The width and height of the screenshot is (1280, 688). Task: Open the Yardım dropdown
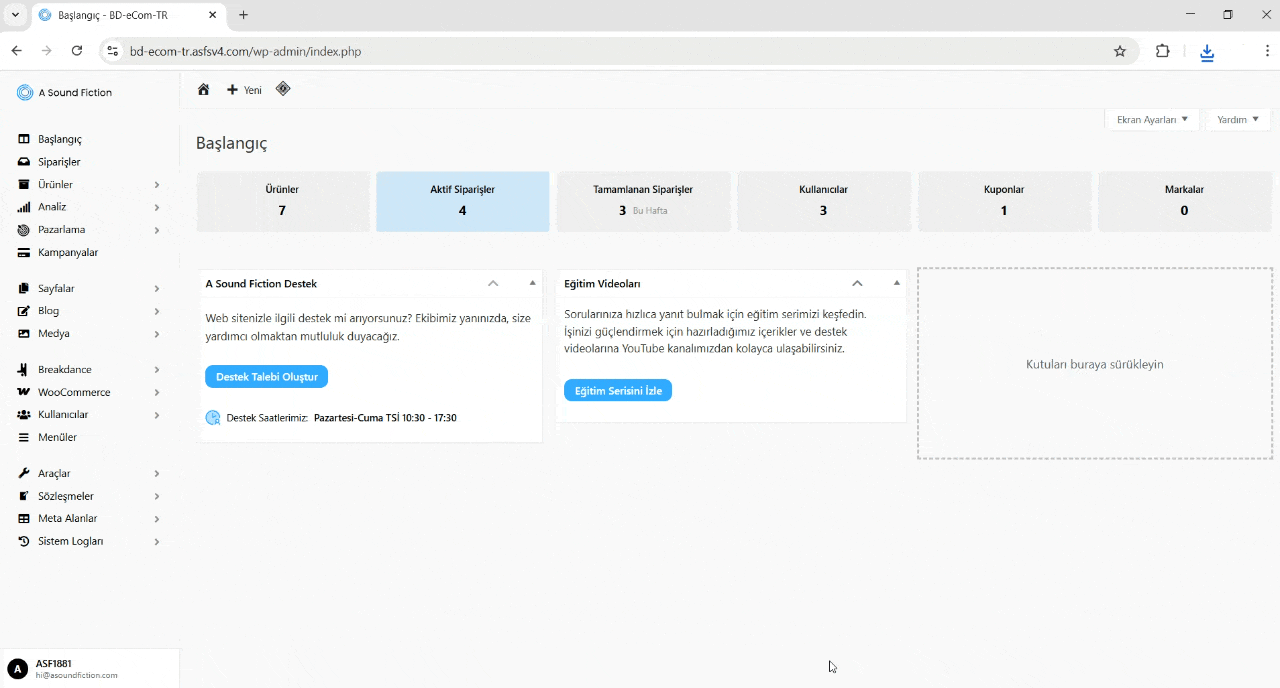point(1238,119)
